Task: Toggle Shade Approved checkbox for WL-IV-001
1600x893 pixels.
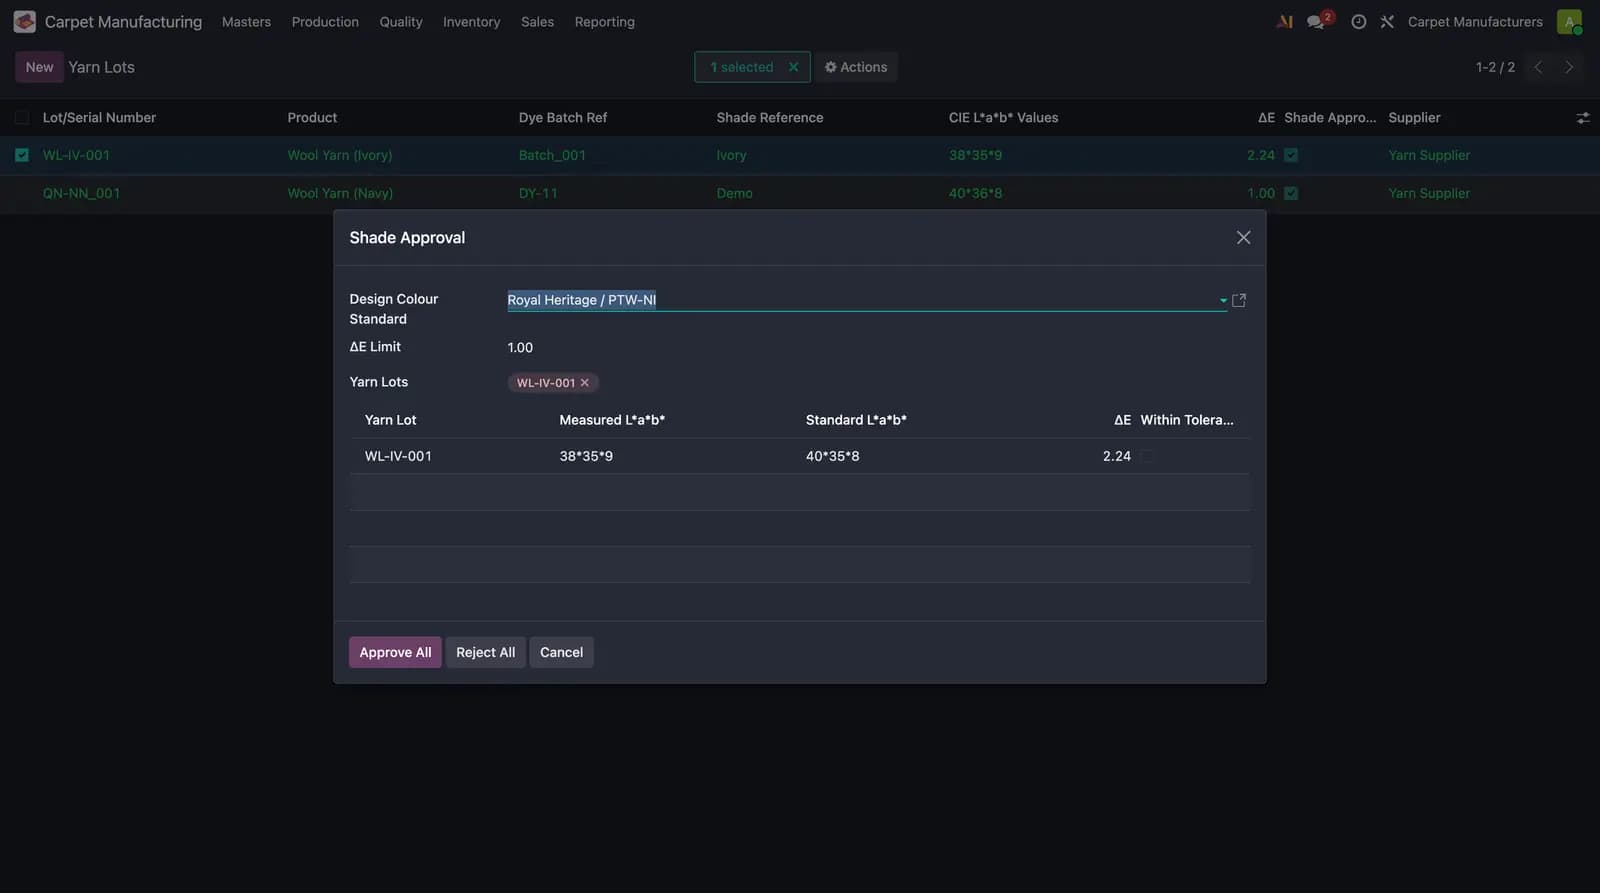Action: click(x=1291, y=155)
